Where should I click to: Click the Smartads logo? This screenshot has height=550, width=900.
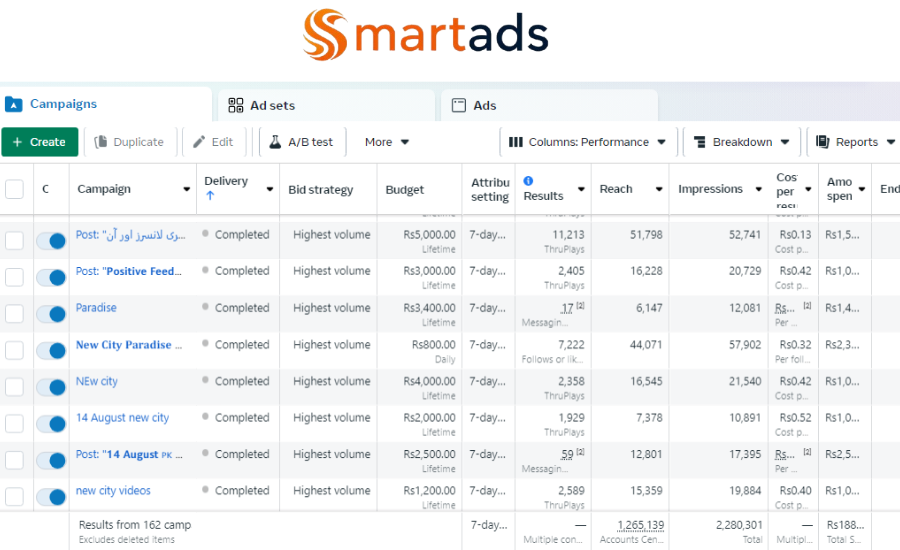click(425, 34)
